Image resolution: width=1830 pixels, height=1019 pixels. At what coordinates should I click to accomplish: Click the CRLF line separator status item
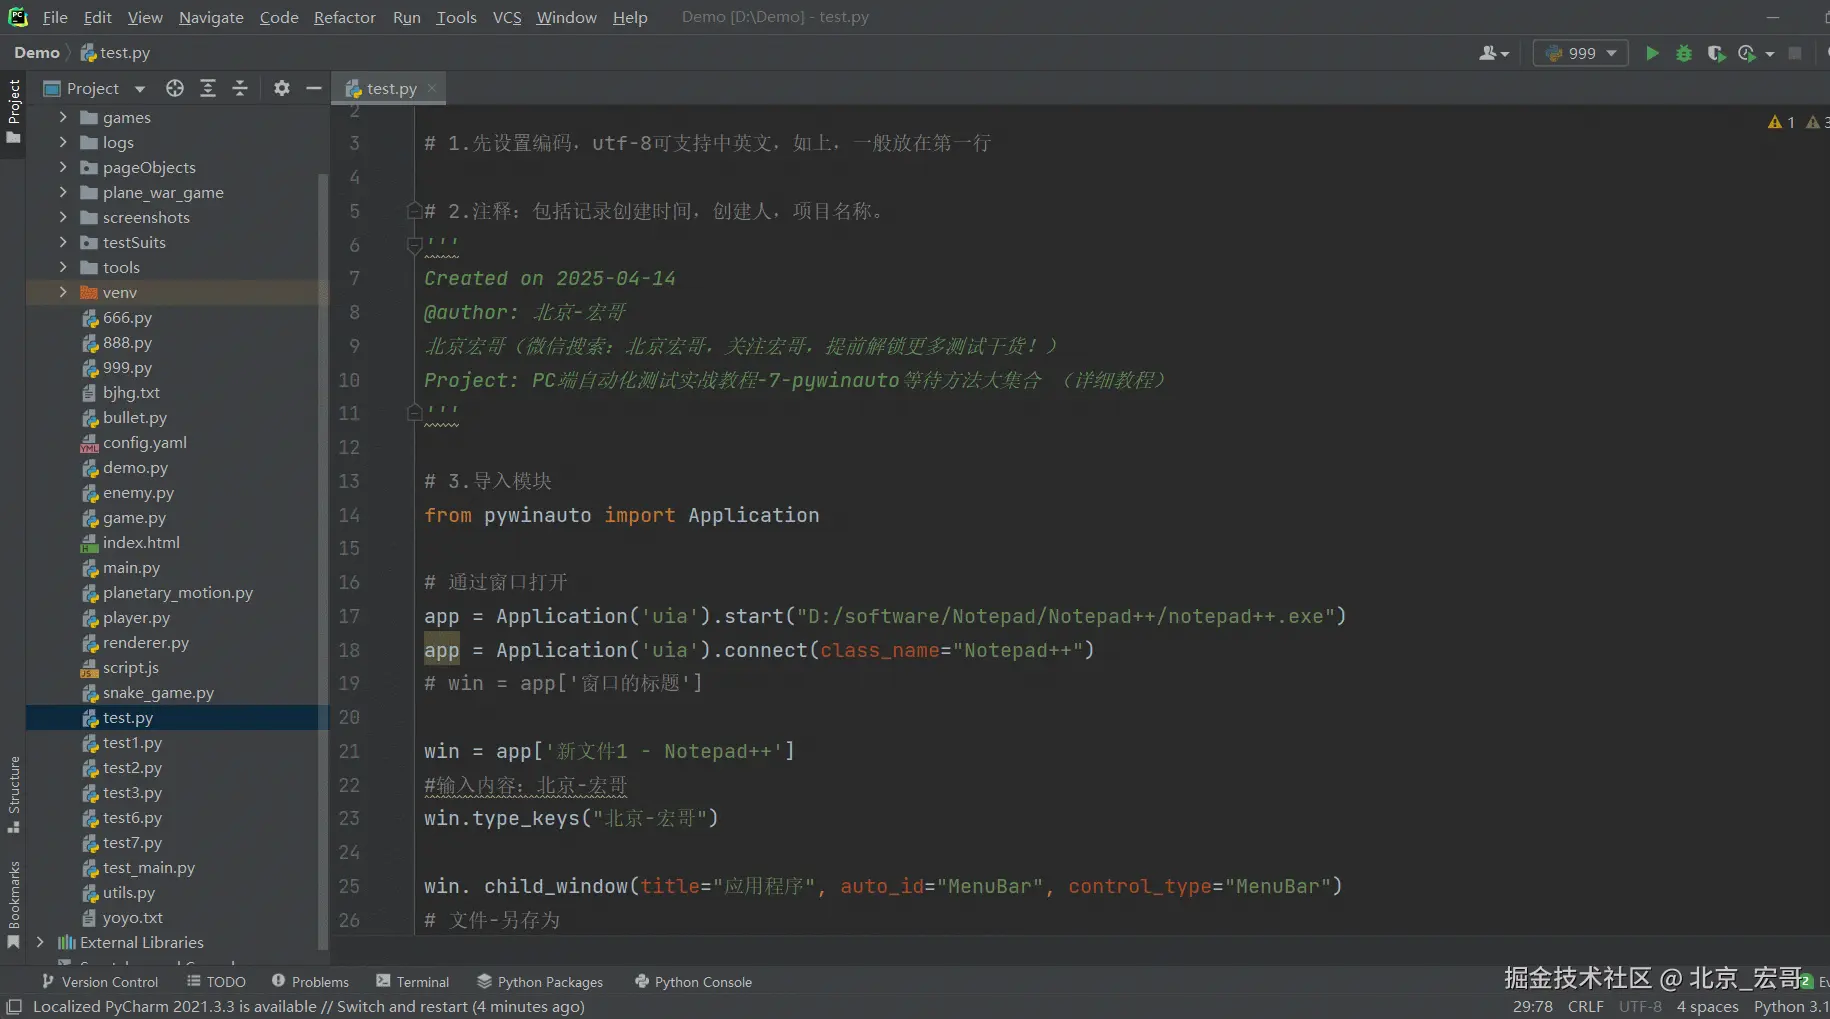tap(1586, 1007)
